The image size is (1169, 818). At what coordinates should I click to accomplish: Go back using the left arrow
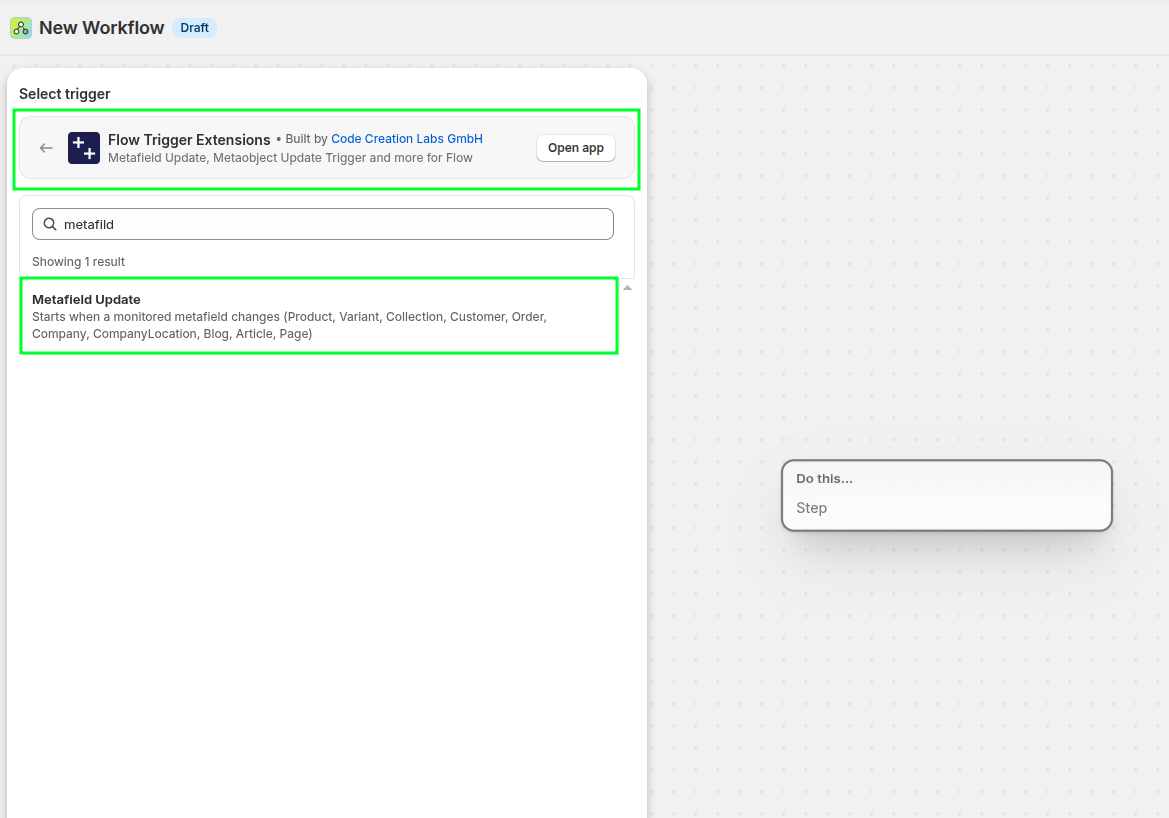tap(46, 148)
